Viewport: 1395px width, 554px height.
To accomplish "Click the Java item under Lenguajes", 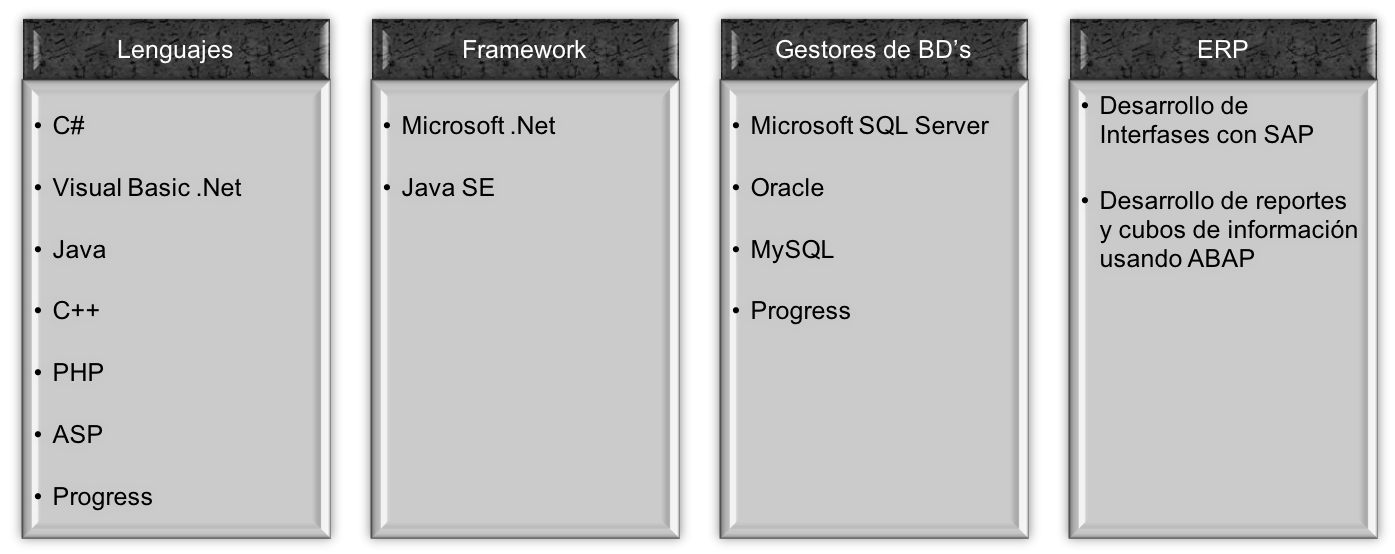I will click(79, 250).
